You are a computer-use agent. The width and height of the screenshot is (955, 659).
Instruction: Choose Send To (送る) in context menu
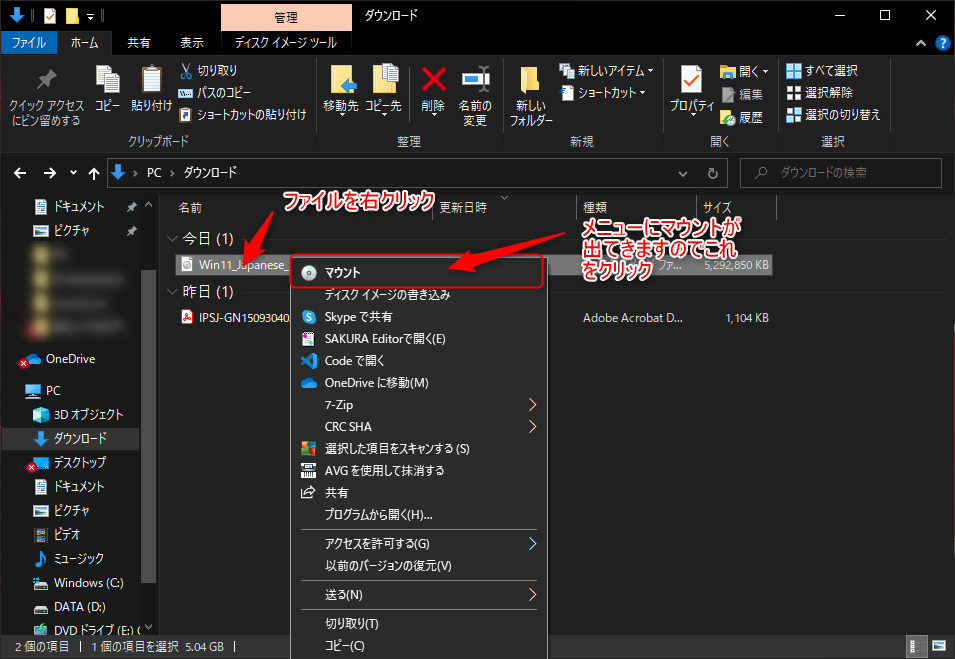(x=419, y=594)
